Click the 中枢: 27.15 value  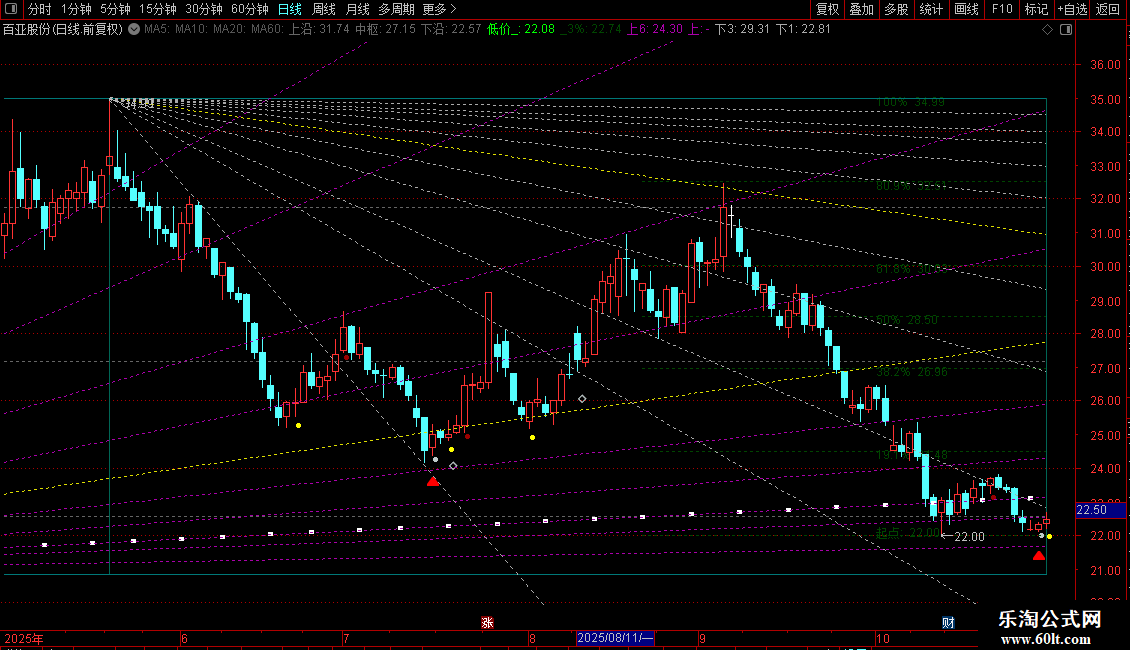click(386, 30)
